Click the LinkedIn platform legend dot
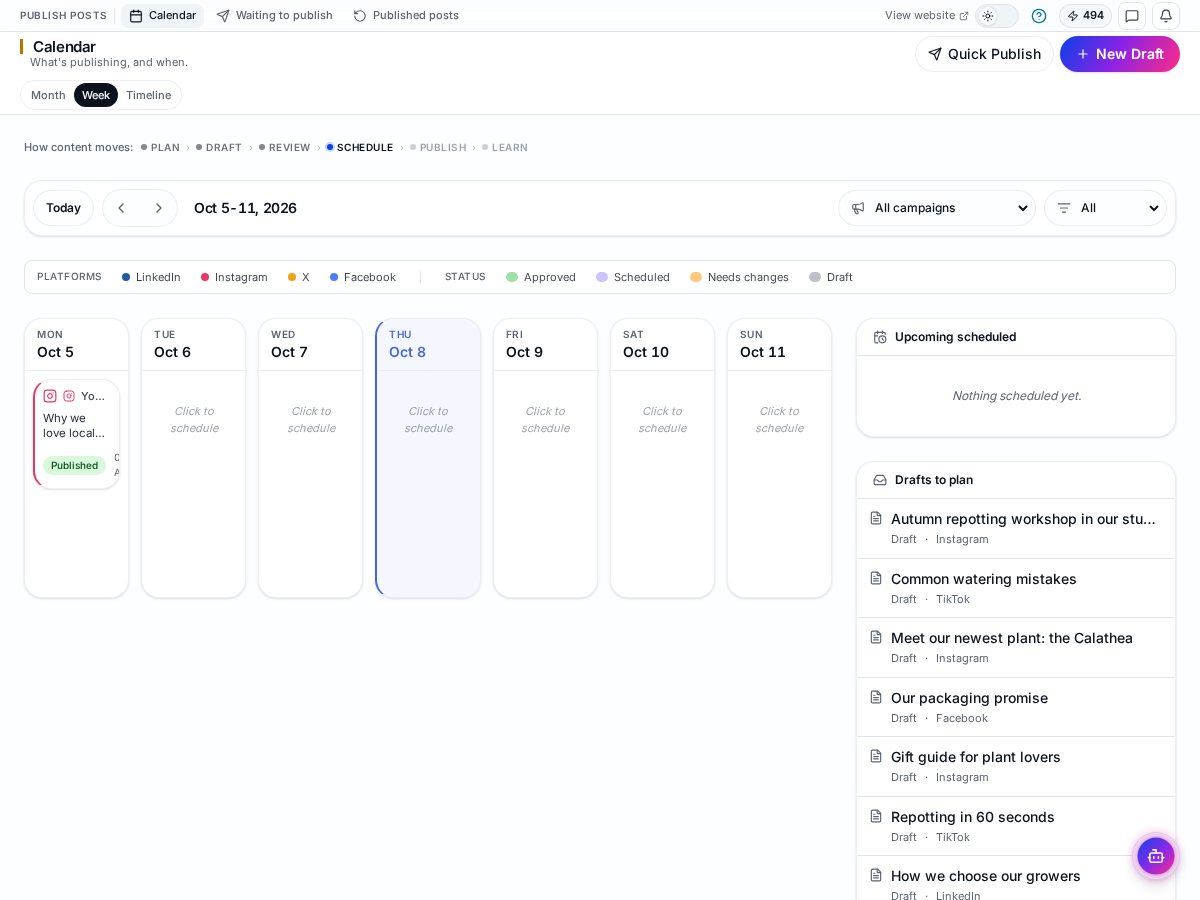1200x900 pixels. [126, 277]
